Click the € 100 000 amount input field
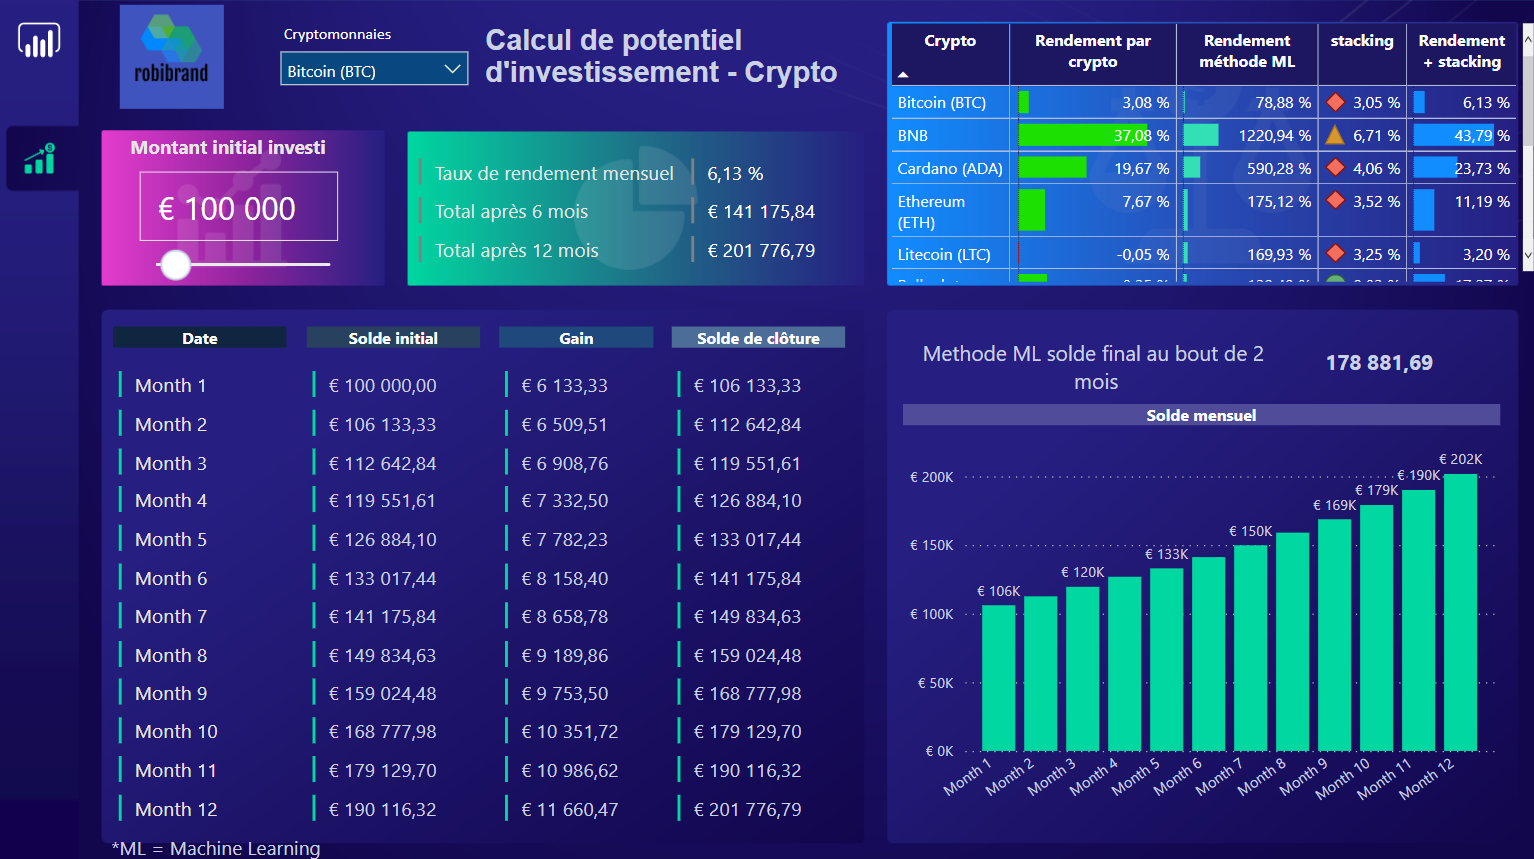 pyautogui.click(x=238, y=207)
